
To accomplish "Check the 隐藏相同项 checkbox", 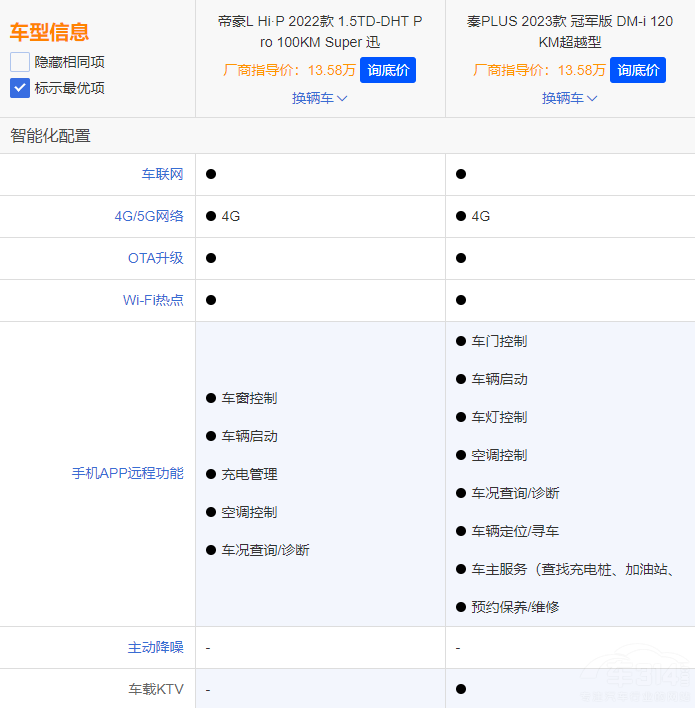I will (20, 62).
